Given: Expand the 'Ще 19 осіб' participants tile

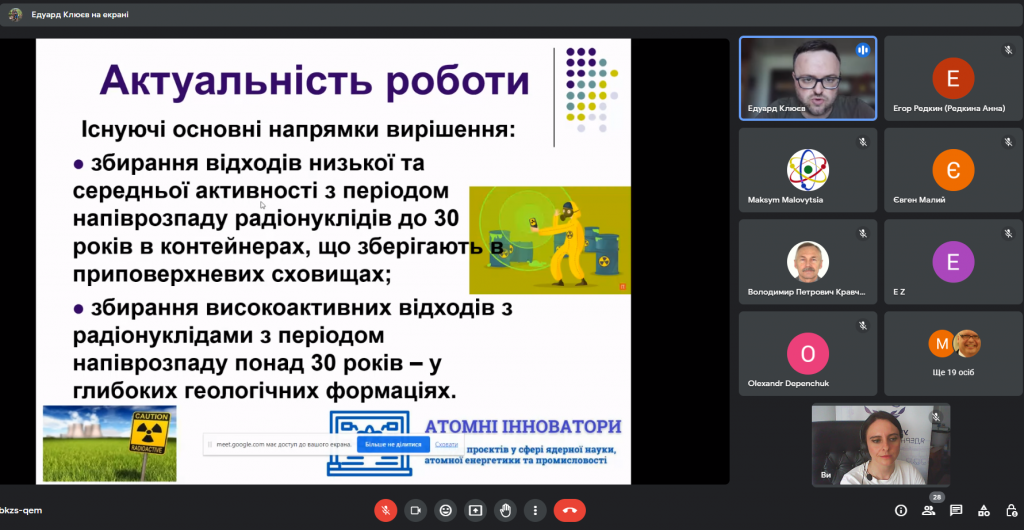Looking at the screenshot, I should [x=952, y=352].
